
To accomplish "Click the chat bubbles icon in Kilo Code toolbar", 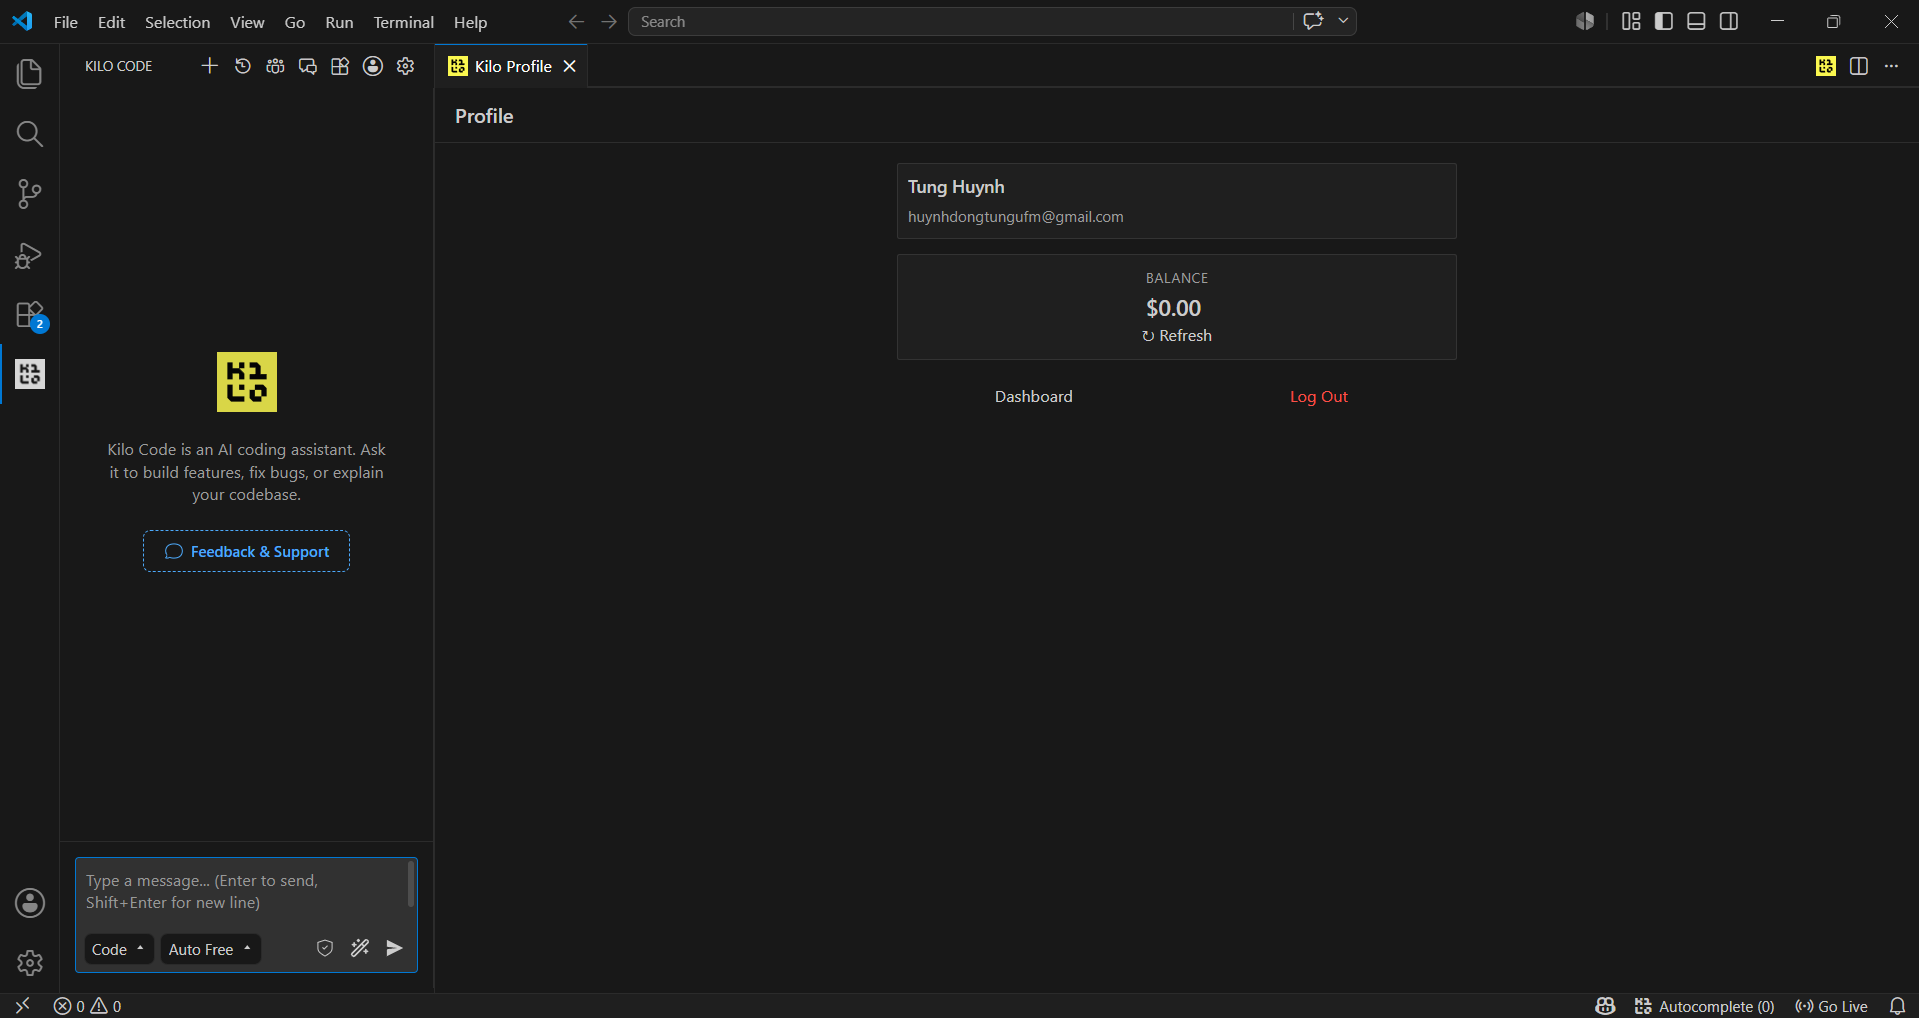I will pos(308,66).
